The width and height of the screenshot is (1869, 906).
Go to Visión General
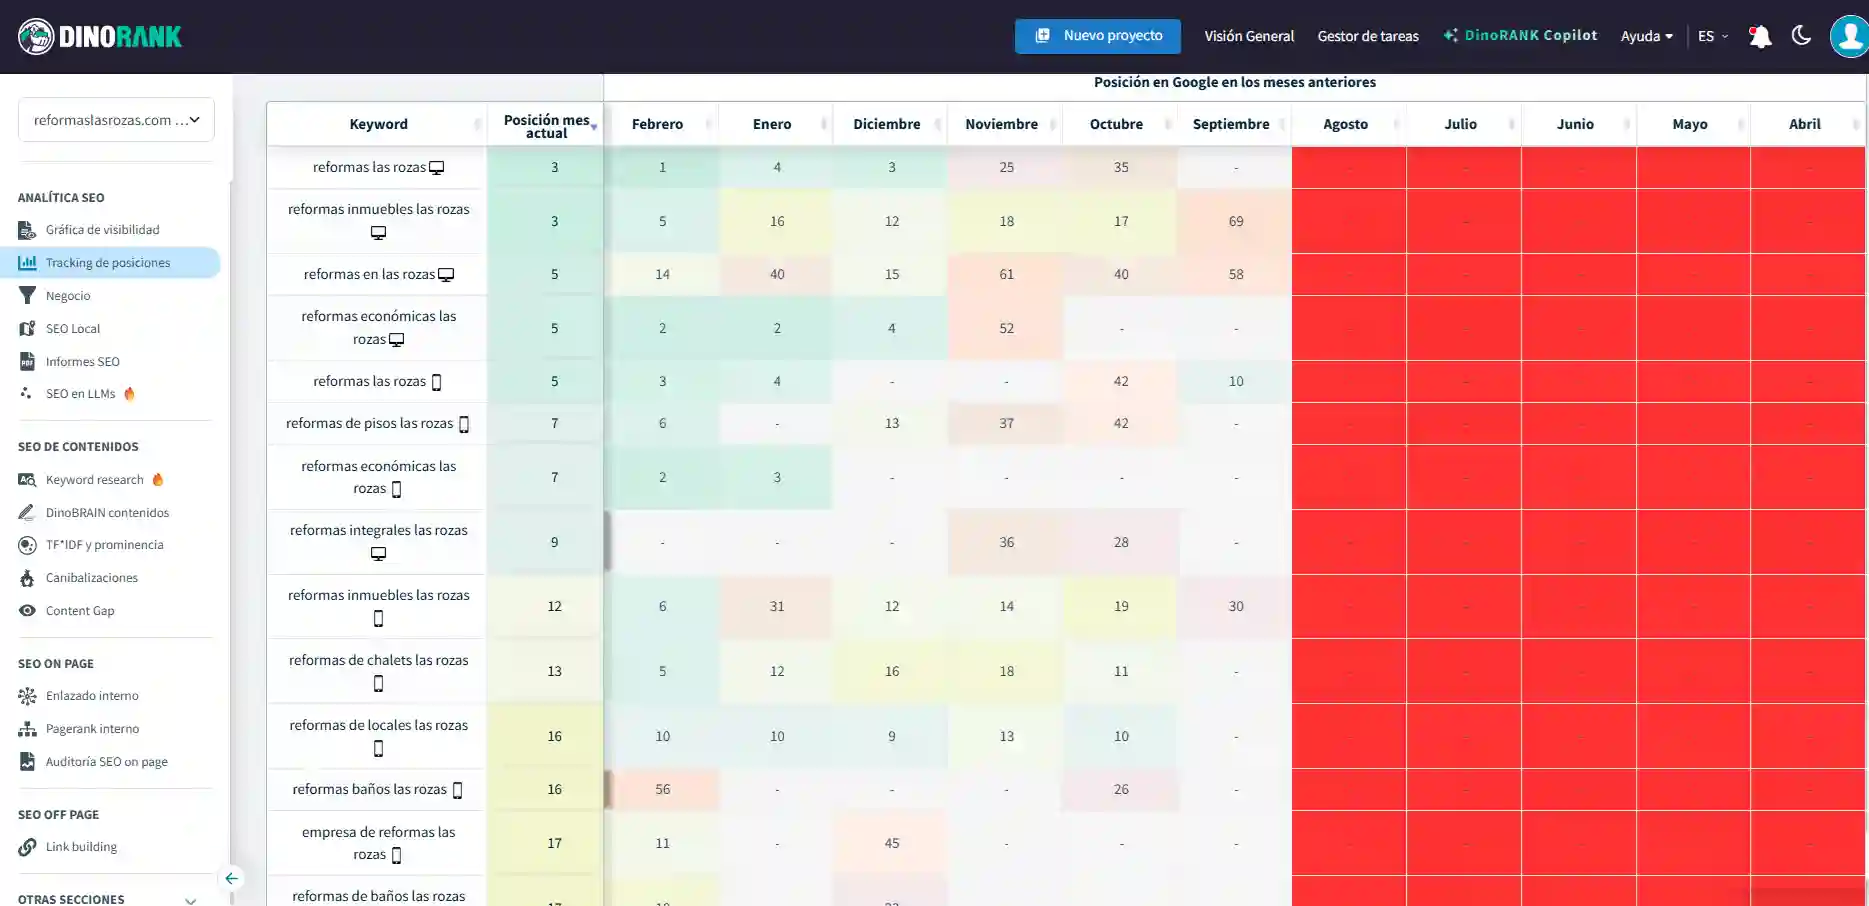click(1248, 37)
